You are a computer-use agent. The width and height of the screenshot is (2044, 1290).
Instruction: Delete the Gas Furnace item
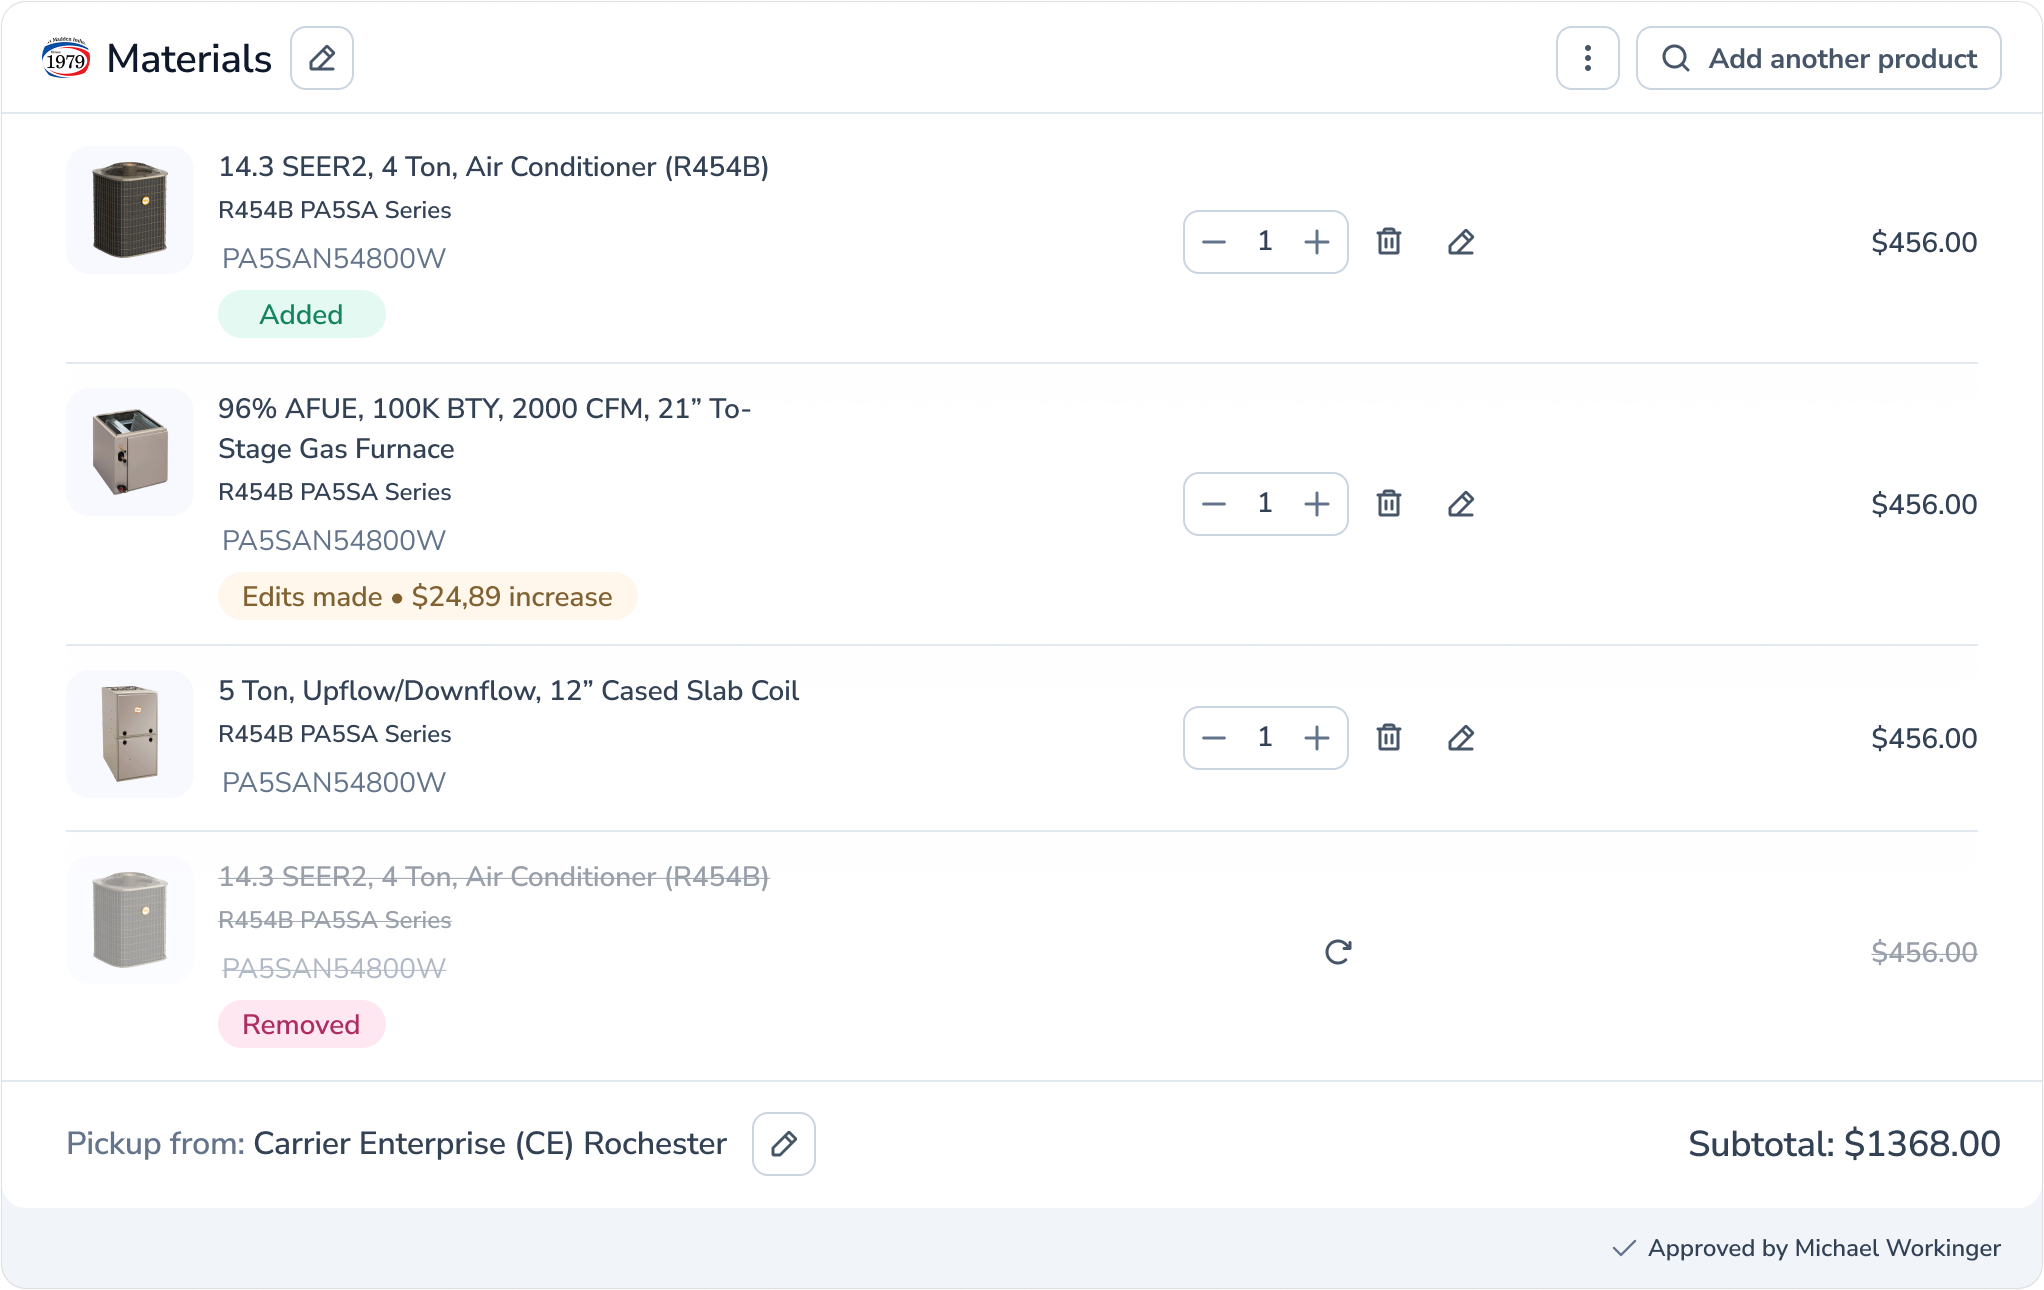pos(1389,504)
